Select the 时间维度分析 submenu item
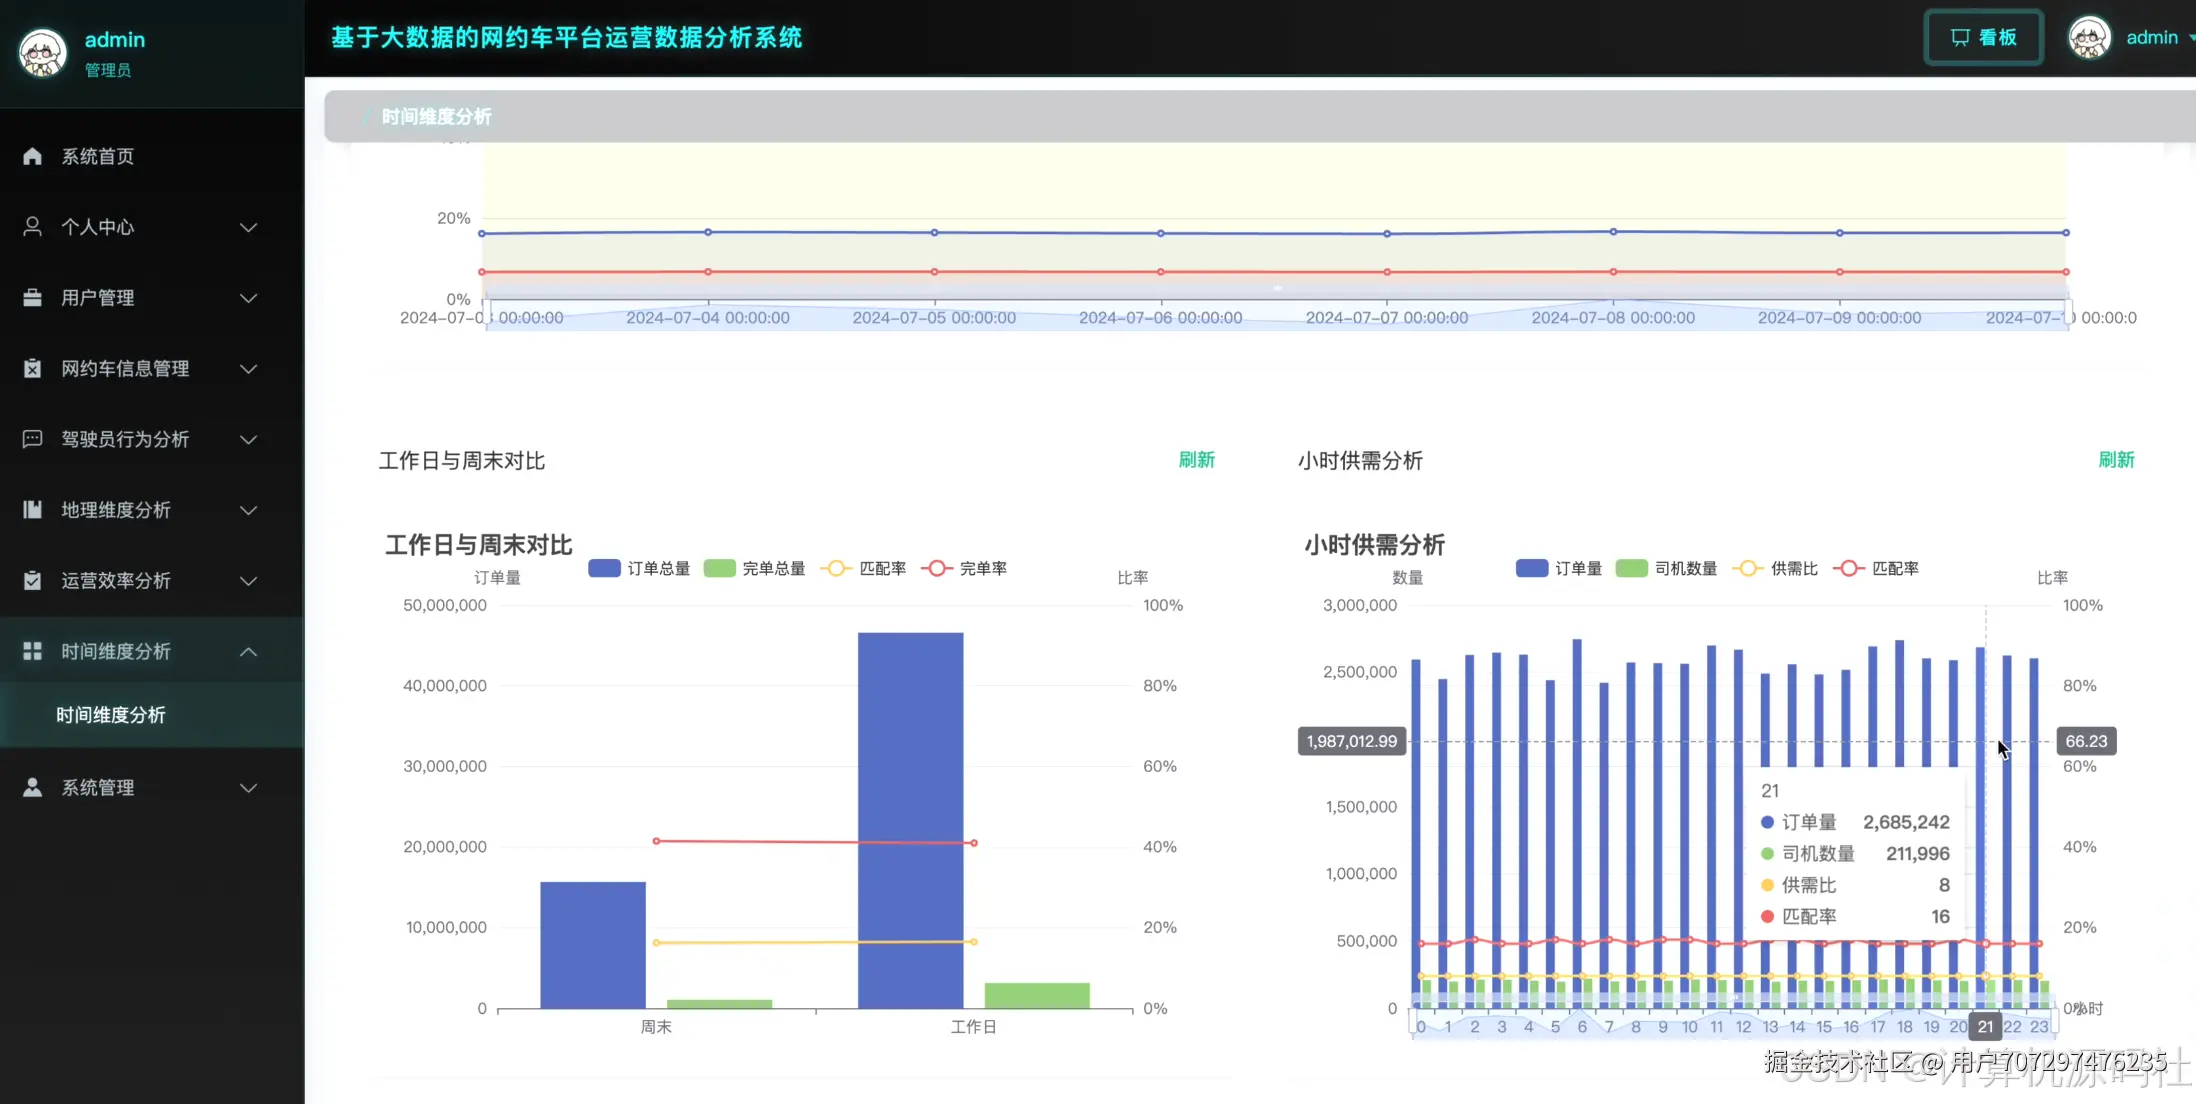Image resolution: width=2196 pixels, height=1104 pixels. 111,715
